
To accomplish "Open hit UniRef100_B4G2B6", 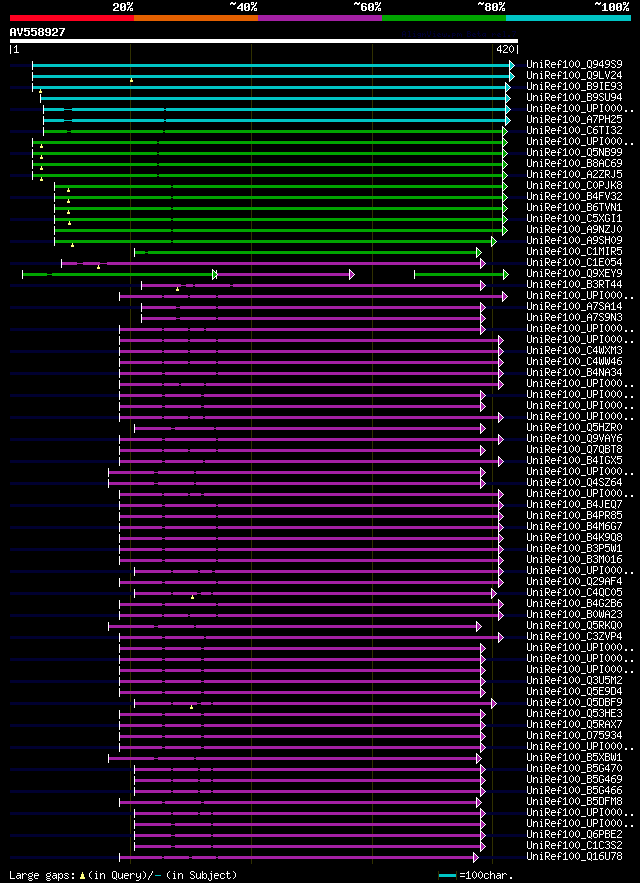I will [574, 603].
